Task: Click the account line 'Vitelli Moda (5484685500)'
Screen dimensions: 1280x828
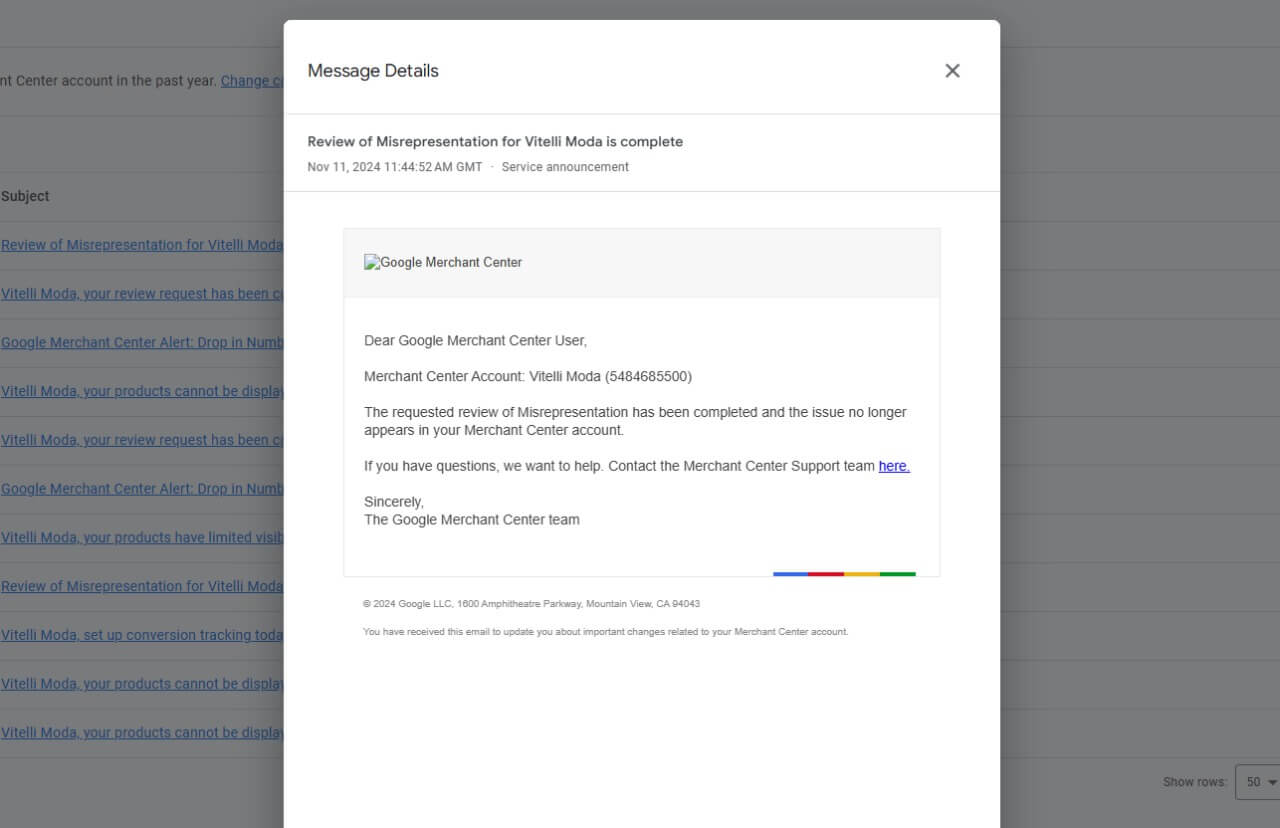Action: click(x=528, y=377)
